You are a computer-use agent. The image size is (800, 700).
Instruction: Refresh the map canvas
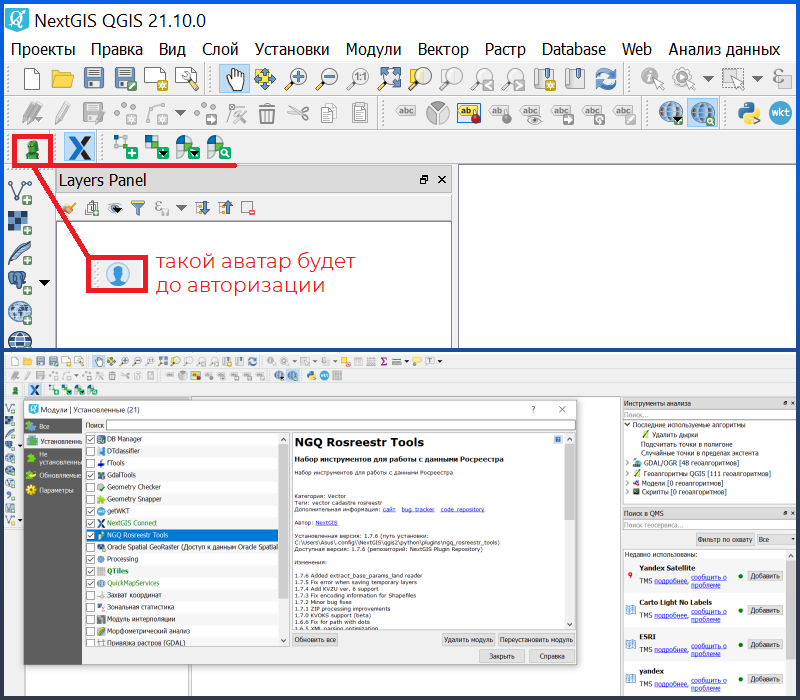coord(606,79)
